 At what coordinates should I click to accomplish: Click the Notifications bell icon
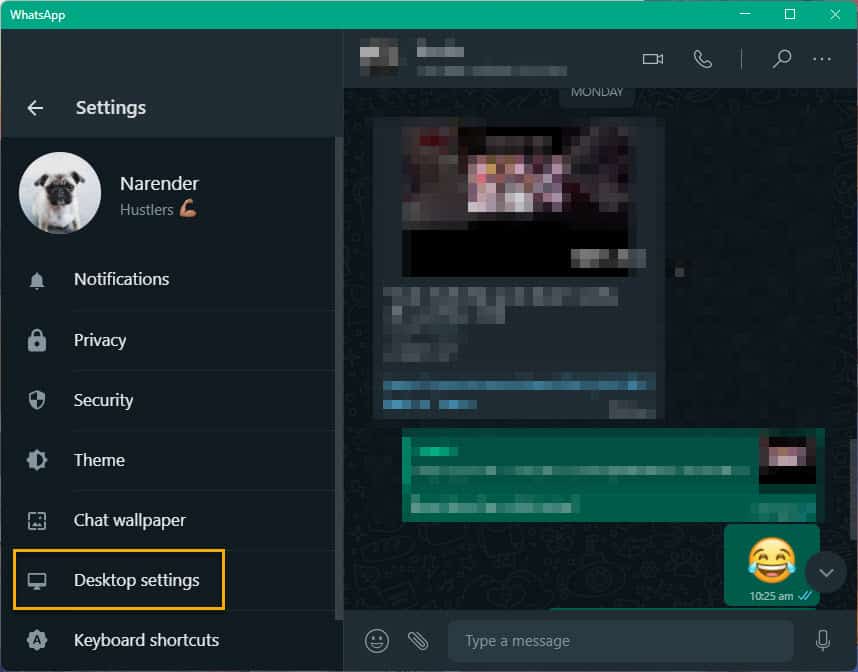coord(37,280)
